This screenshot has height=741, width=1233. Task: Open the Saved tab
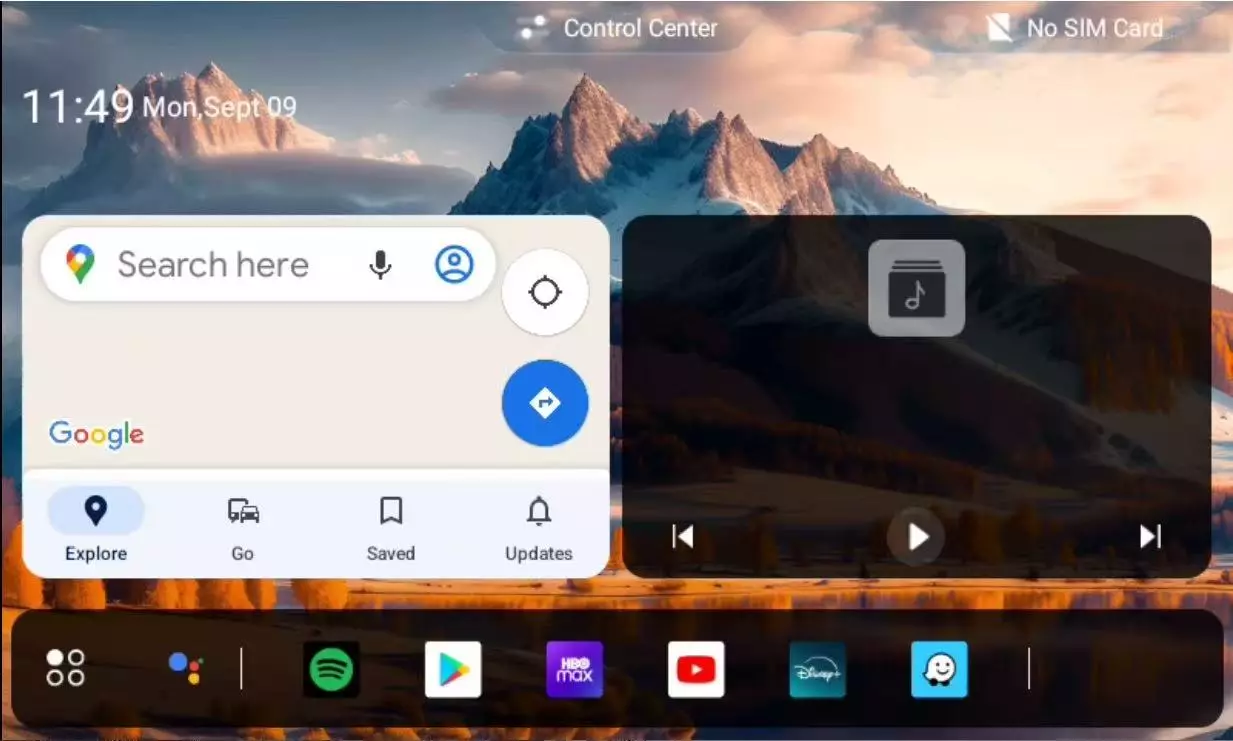(x=391, y=526)
